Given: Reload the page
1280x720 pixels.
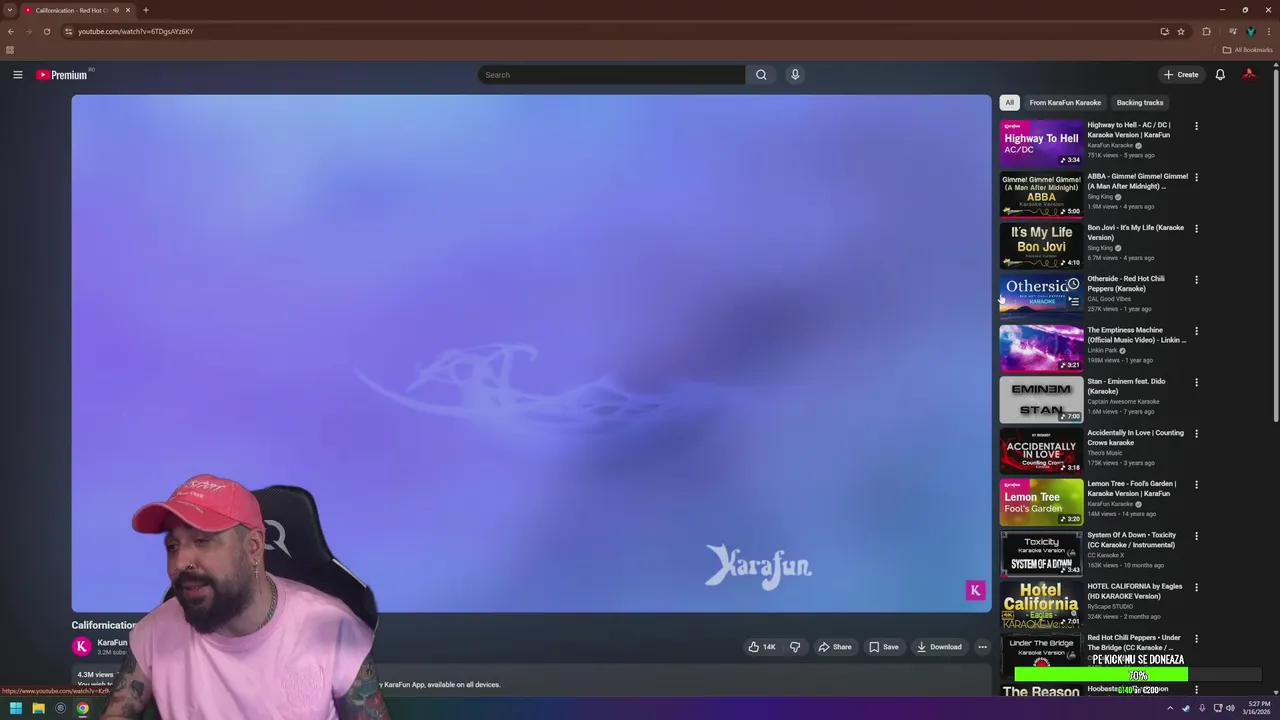Looking at the screenshot, I should pyautogui.click(x=46, y=31).
